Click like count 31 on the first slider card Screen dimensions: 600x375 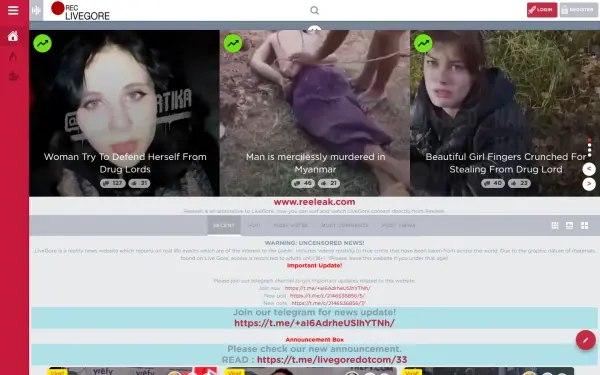click(x=139, y=183)
